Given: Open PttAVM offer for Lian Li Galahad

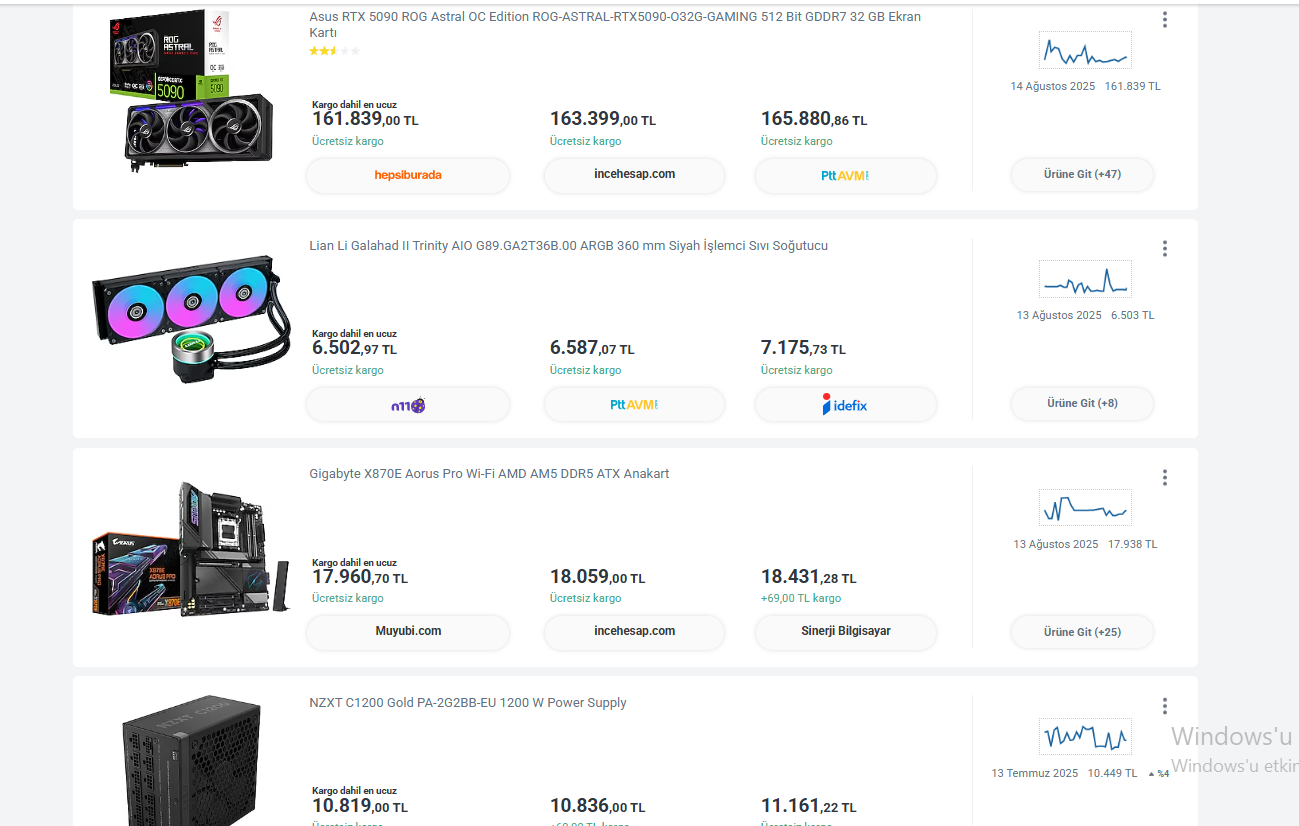Looking at the screenshot, I should 634,405.
